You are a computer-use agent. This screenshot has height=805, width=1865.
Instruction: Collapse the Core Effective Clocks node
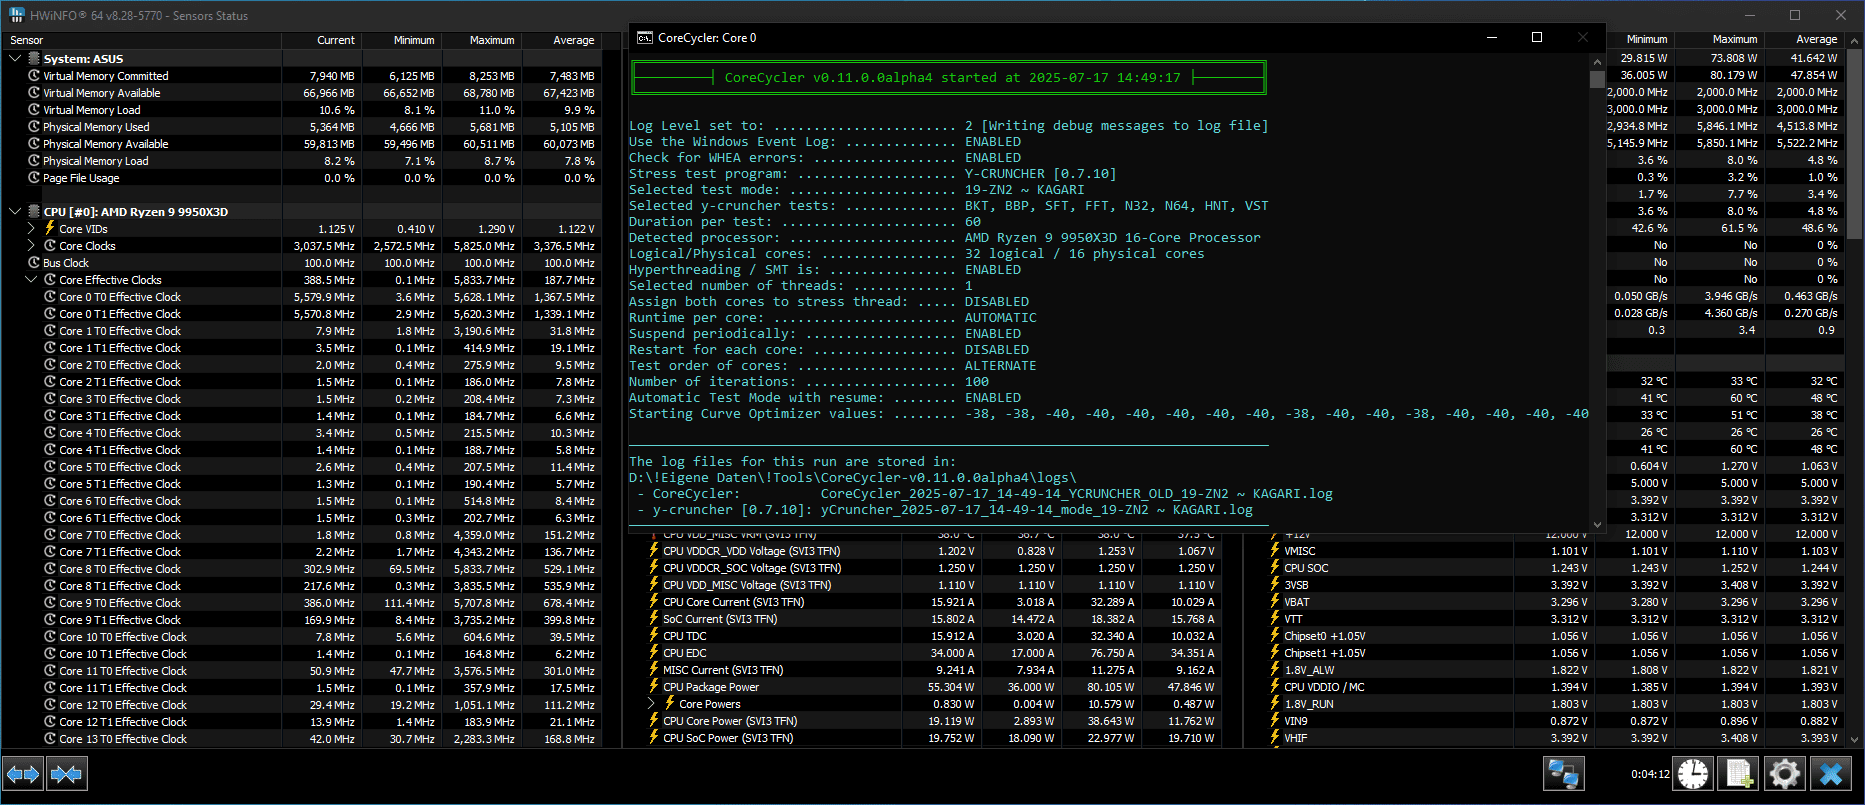point(31,279)
